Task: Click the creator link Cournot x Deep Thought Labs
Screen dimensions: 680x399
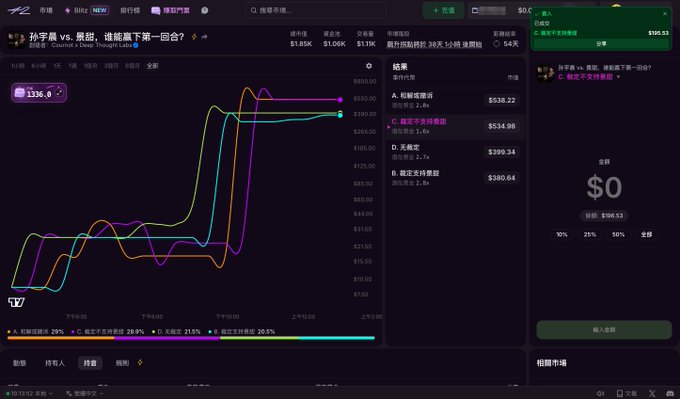Action: click(x=92, y=45)
